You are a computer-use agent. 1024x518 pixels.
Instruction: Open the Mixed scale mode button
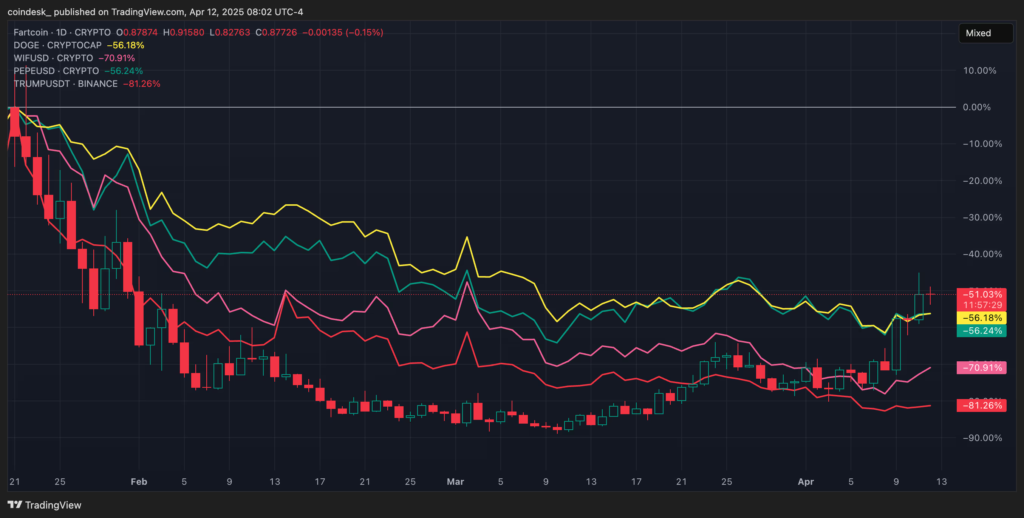pyautogui.click(x=977, y=33)
